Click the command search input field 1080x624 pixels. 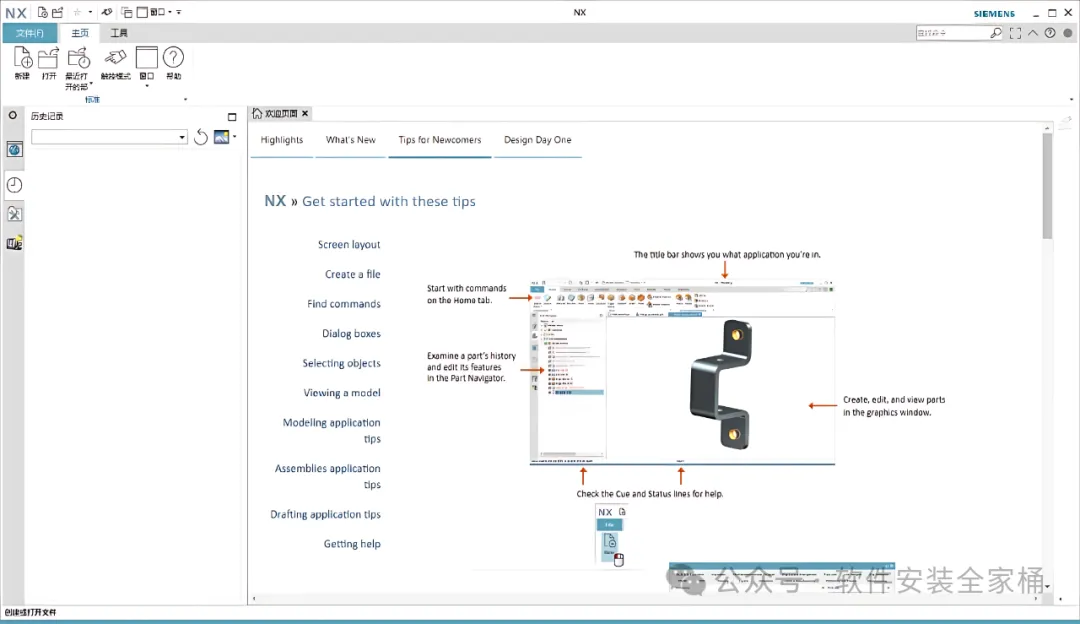(x=953, y=33)
